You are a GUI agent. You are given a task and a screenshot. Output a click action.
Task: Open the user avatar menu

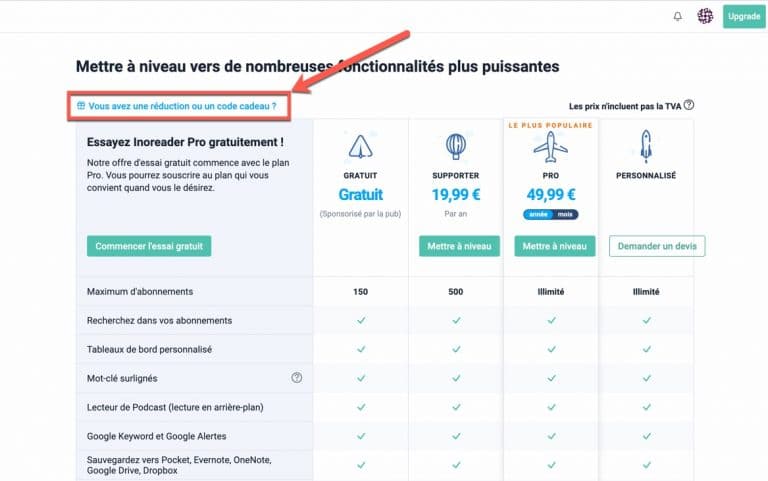click(x=705, y=16)
